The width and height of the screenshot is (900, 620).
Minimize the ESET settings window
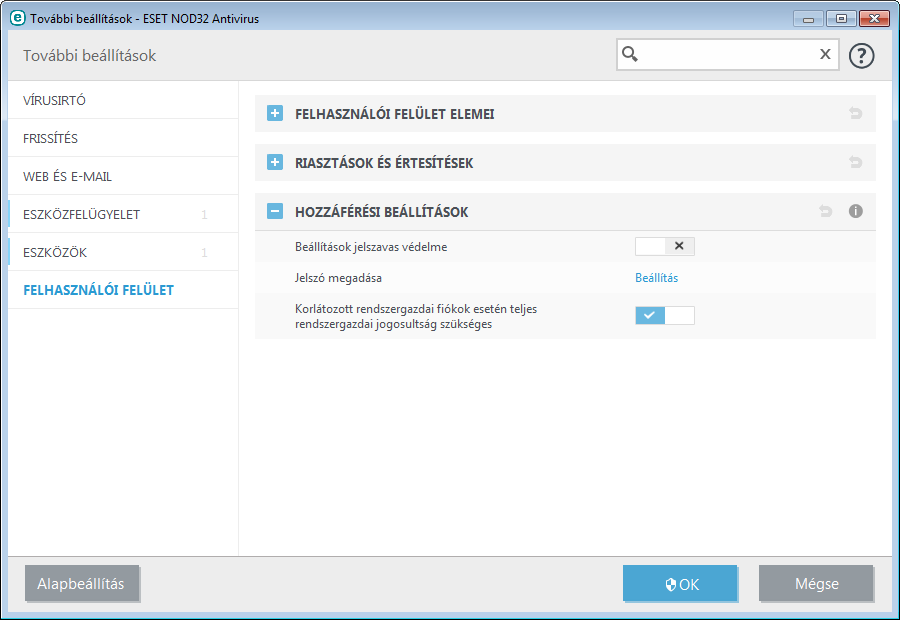coord(809,19)
